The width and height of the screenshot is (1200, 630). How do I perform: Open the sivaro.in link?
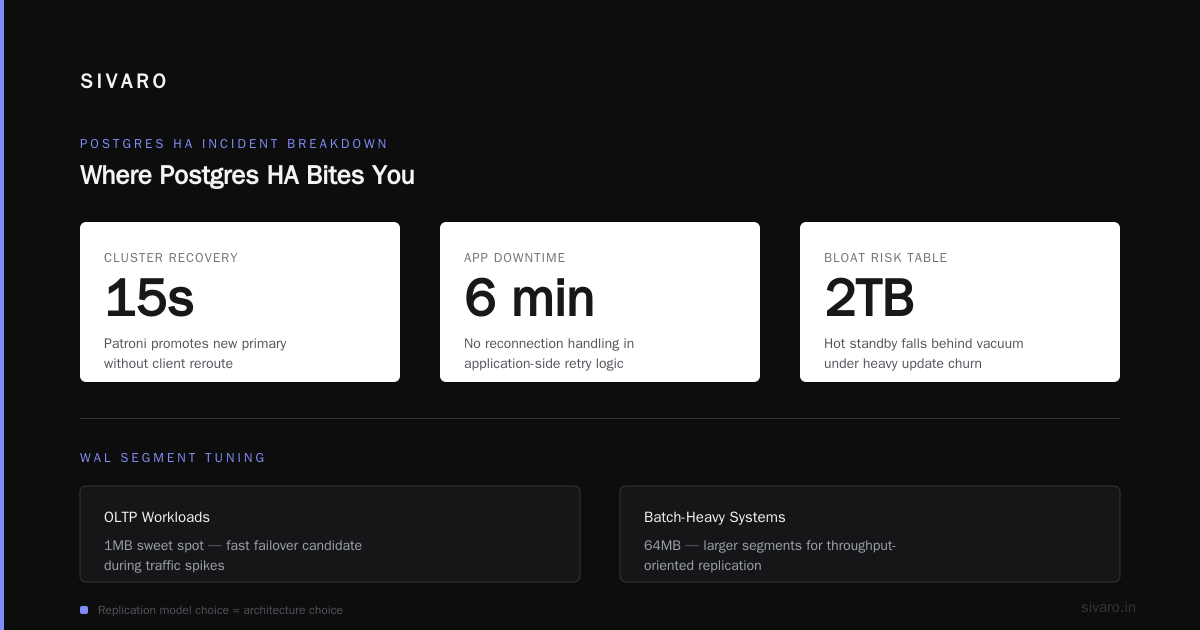click(1108, 607)
